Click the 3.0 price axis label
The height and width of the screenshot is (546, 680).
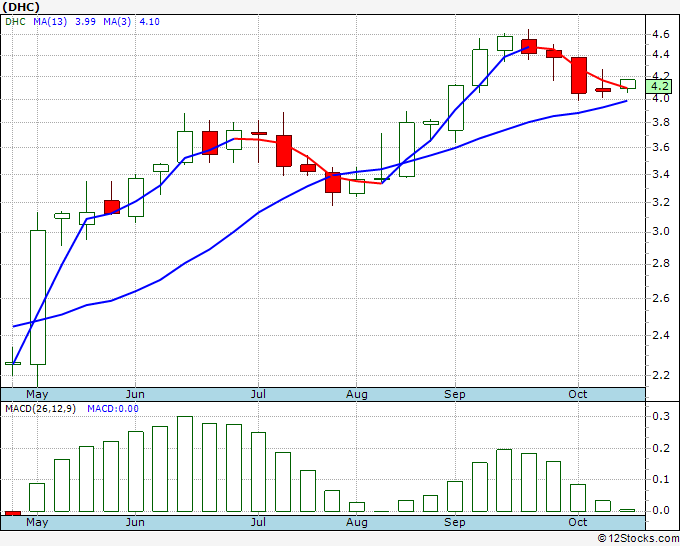(x=660, y=232)
